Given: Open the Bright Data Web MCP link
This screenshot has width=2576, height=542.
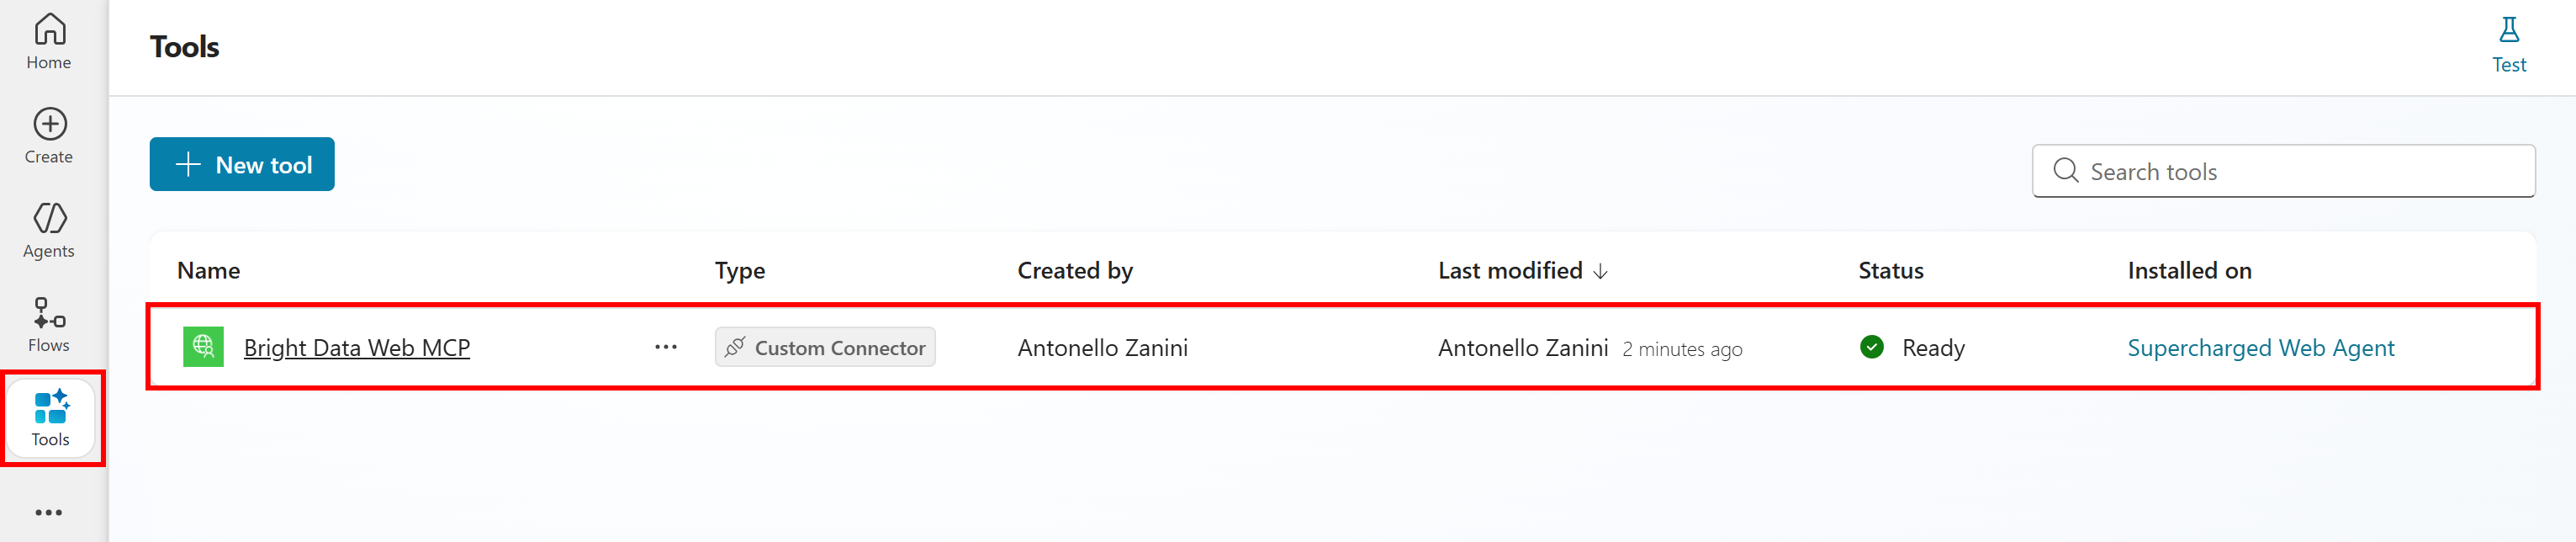Looking at the screenshot, I should click(x=357, y=348).
